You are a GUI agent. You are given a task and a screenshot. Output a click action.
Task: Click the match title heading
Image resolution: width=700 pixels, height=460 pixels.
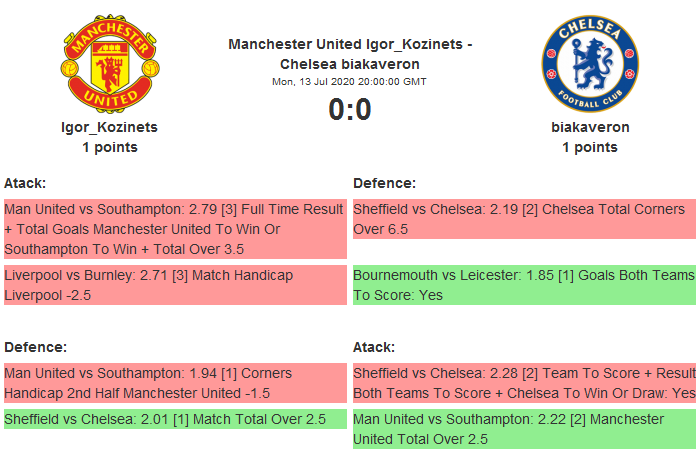pyautogui.click(x=350, y=54)
